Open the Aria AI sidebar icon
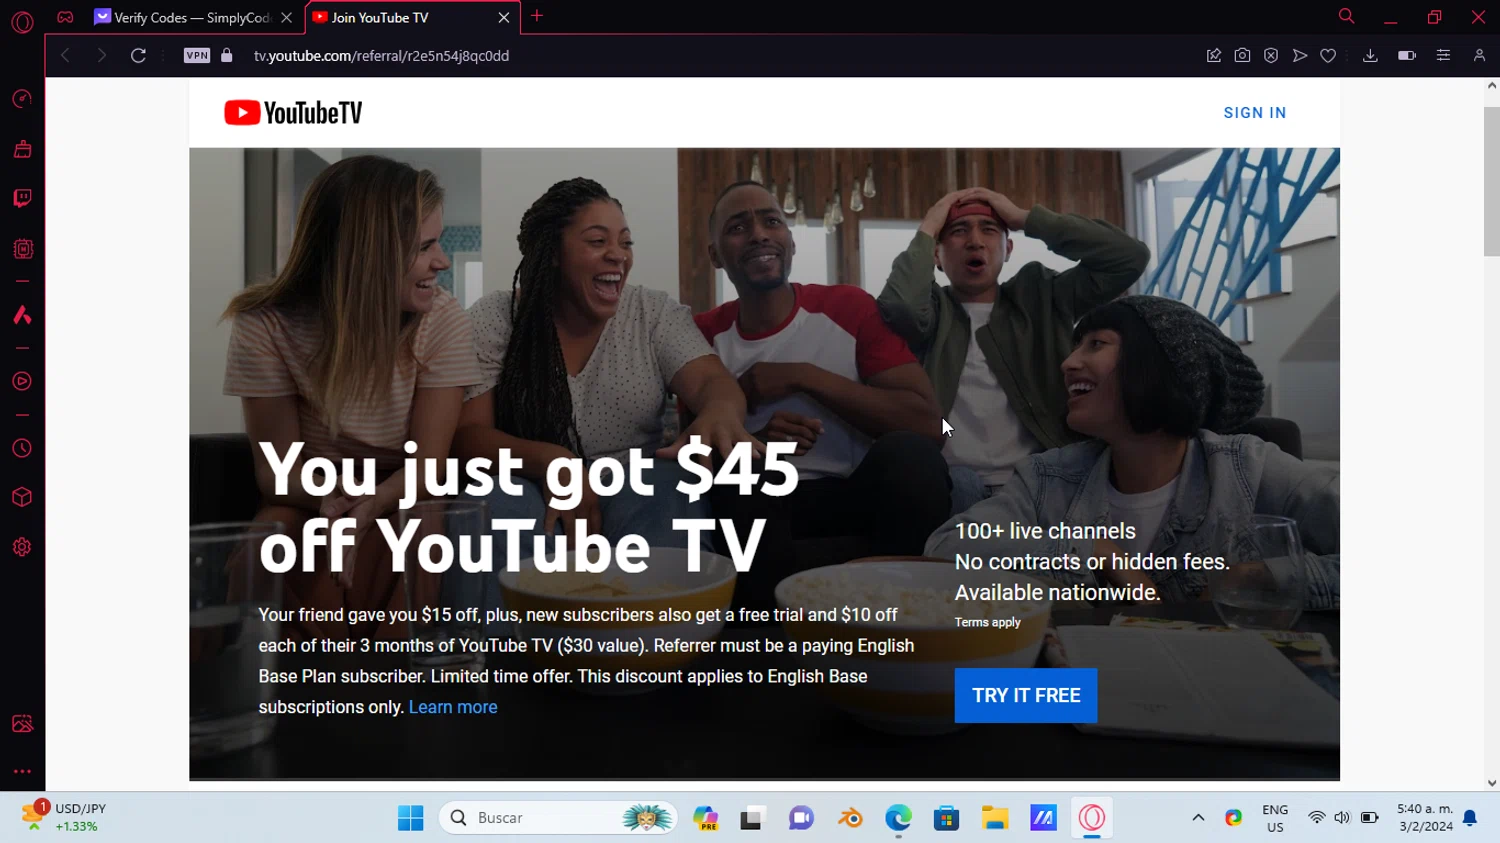 click(x=22, y=316)
